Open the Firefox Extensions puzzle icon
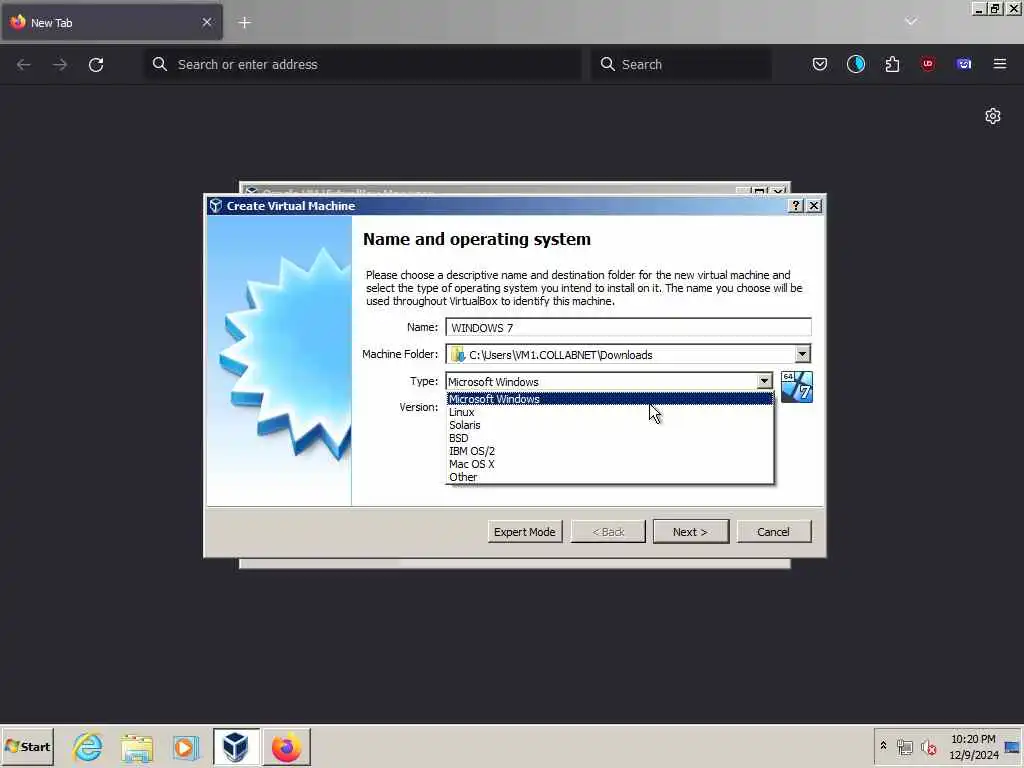The height and width of the screenshot is (768, 1024). click(892, 64)
